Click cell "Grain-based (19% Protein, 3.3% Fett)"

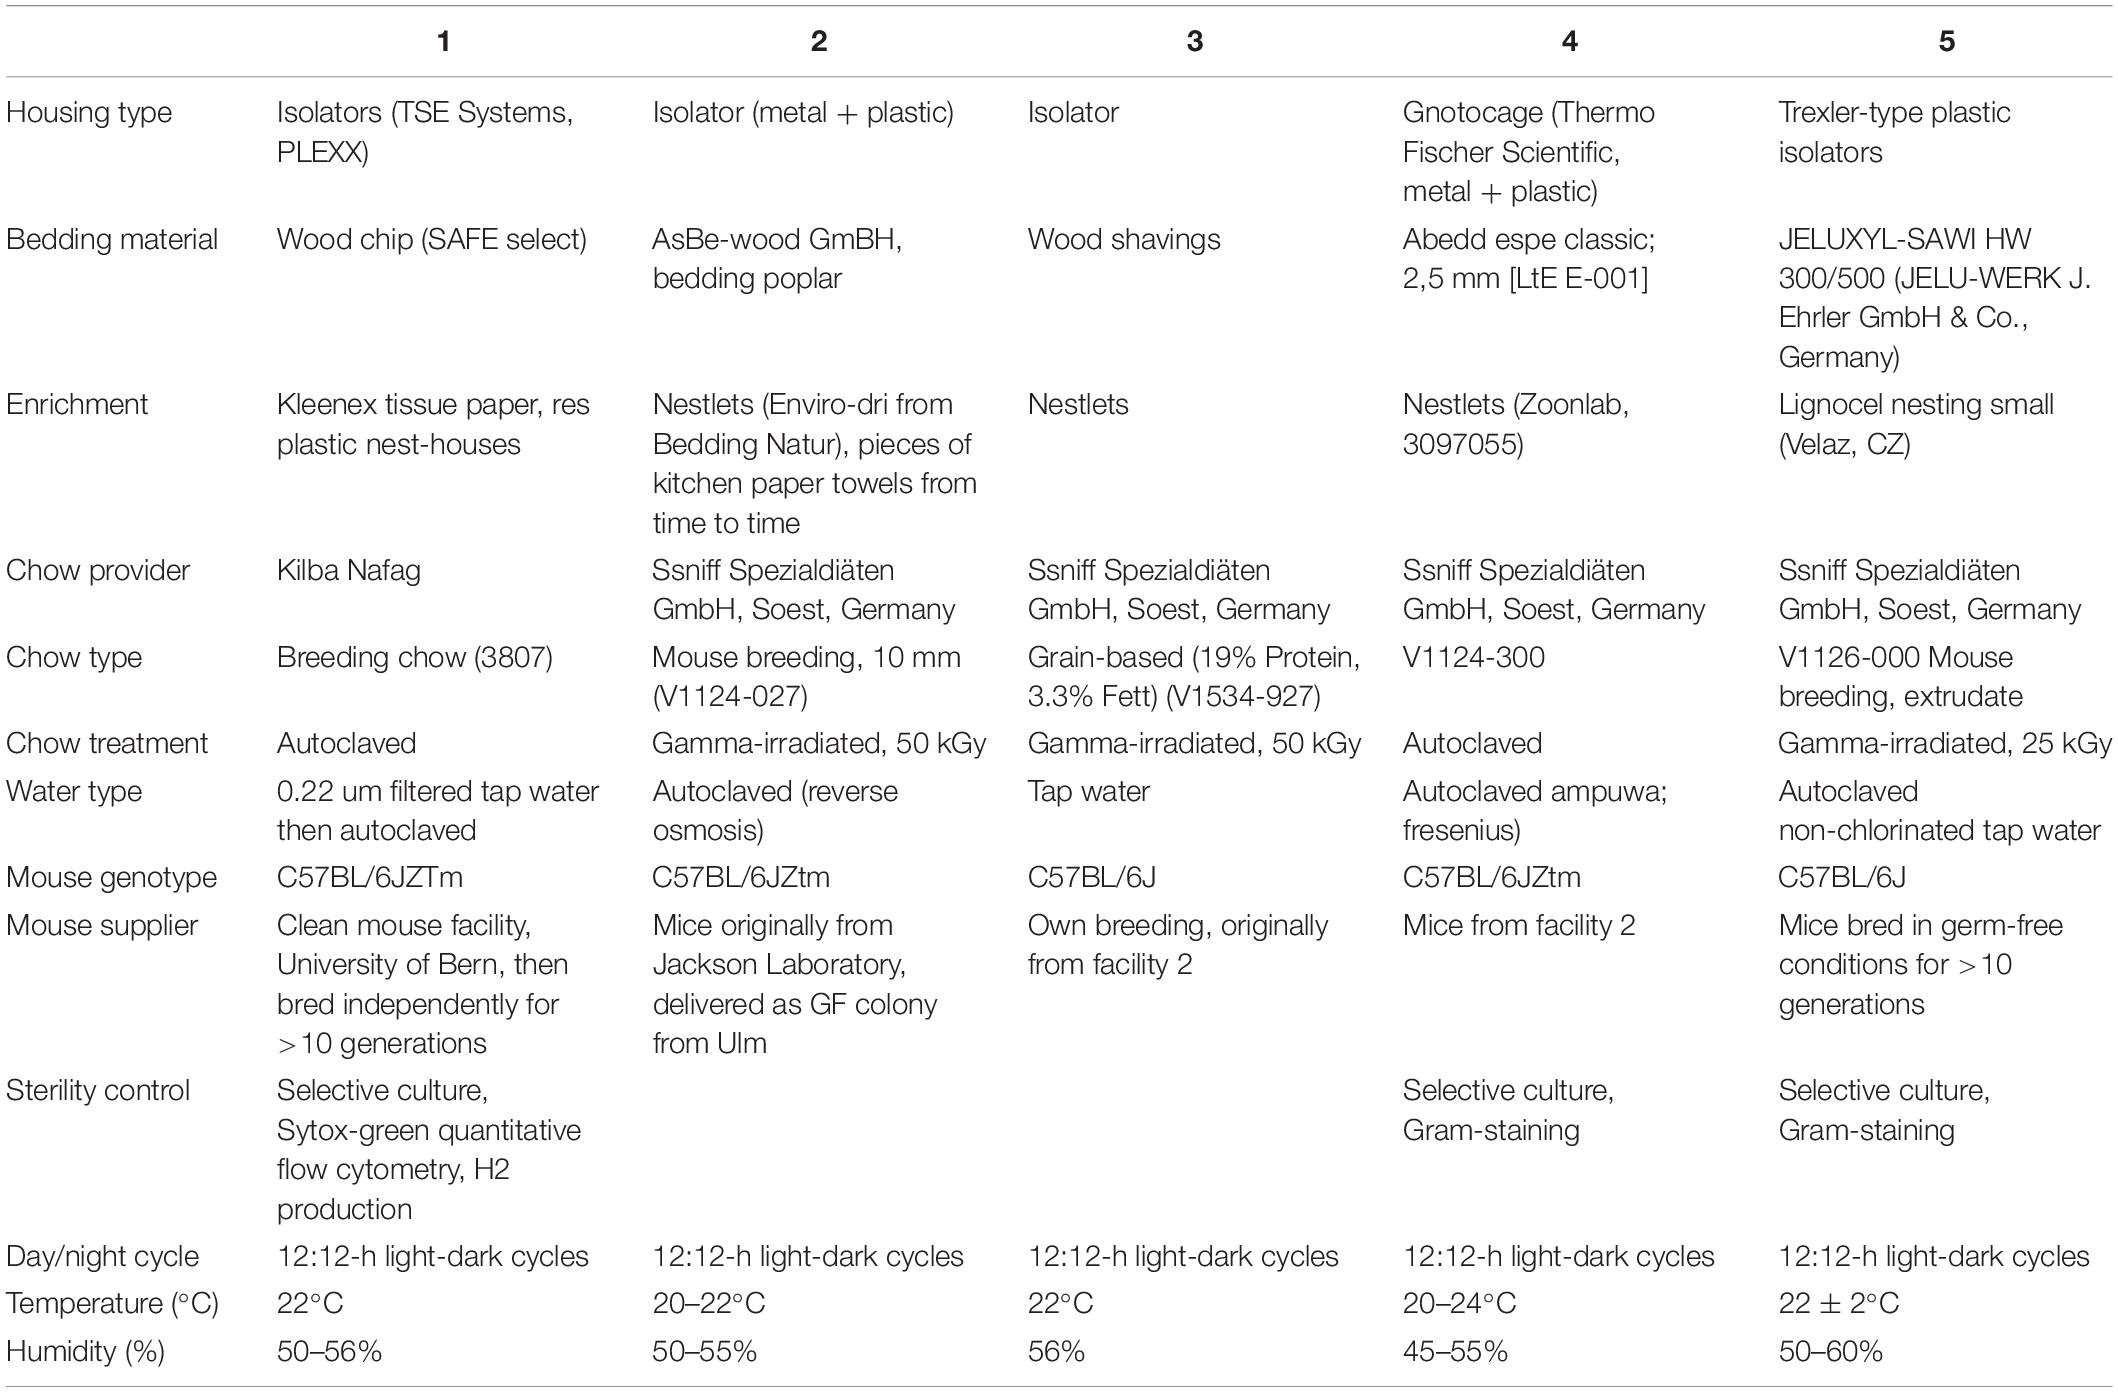point(1194,677)
